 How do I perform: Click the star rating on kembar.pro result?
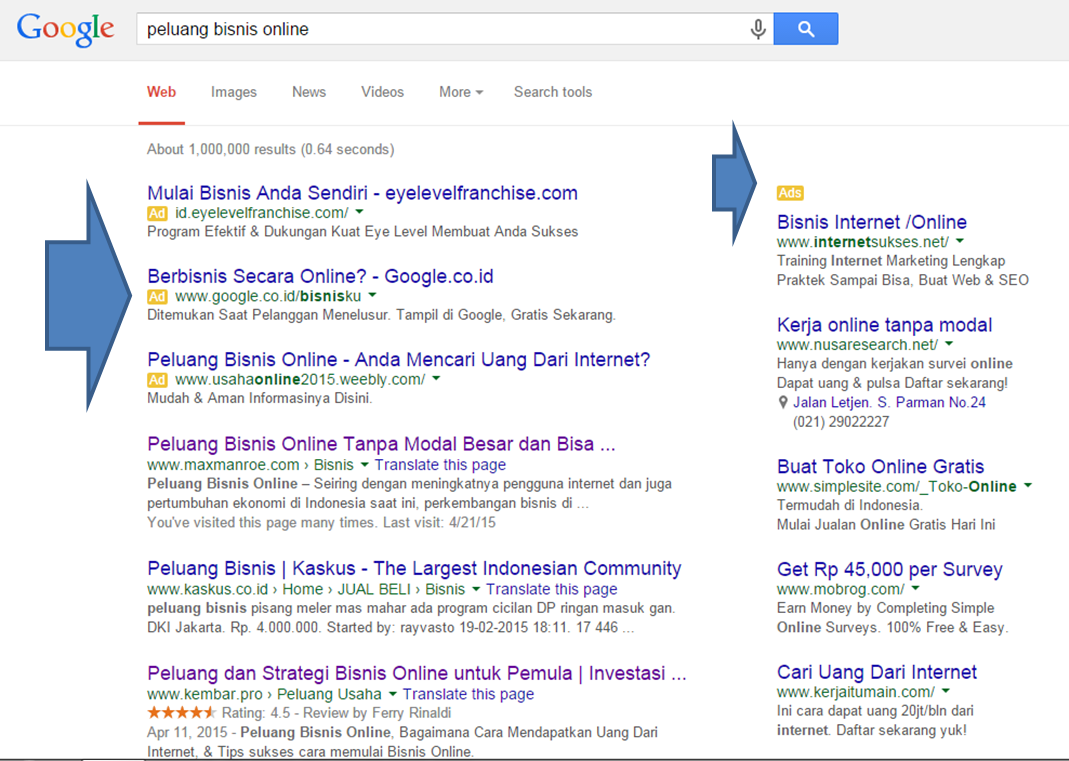tap(181, 713)
